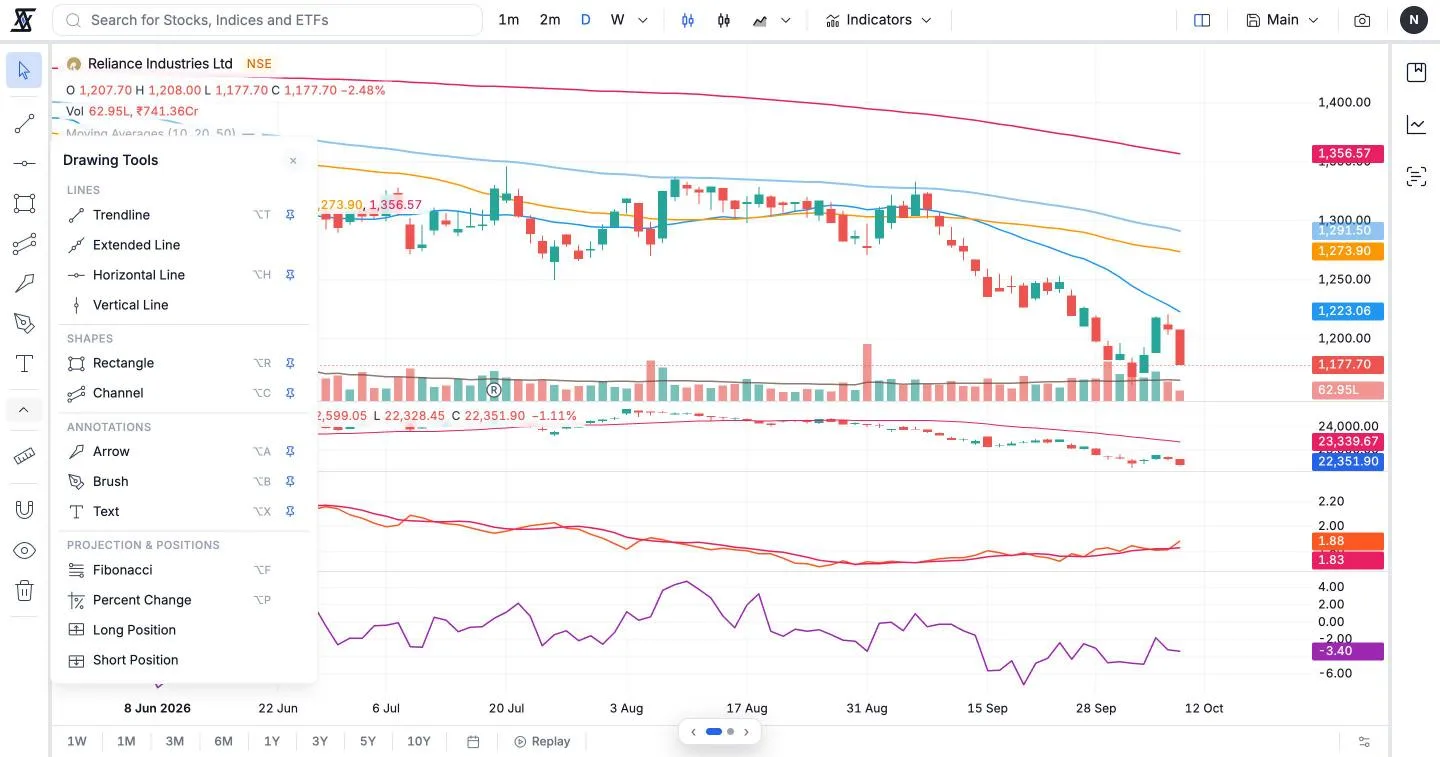This screenshot has width=1440, height=757.
Task: Open the date range calendar icon
Action: pos(474,742)
